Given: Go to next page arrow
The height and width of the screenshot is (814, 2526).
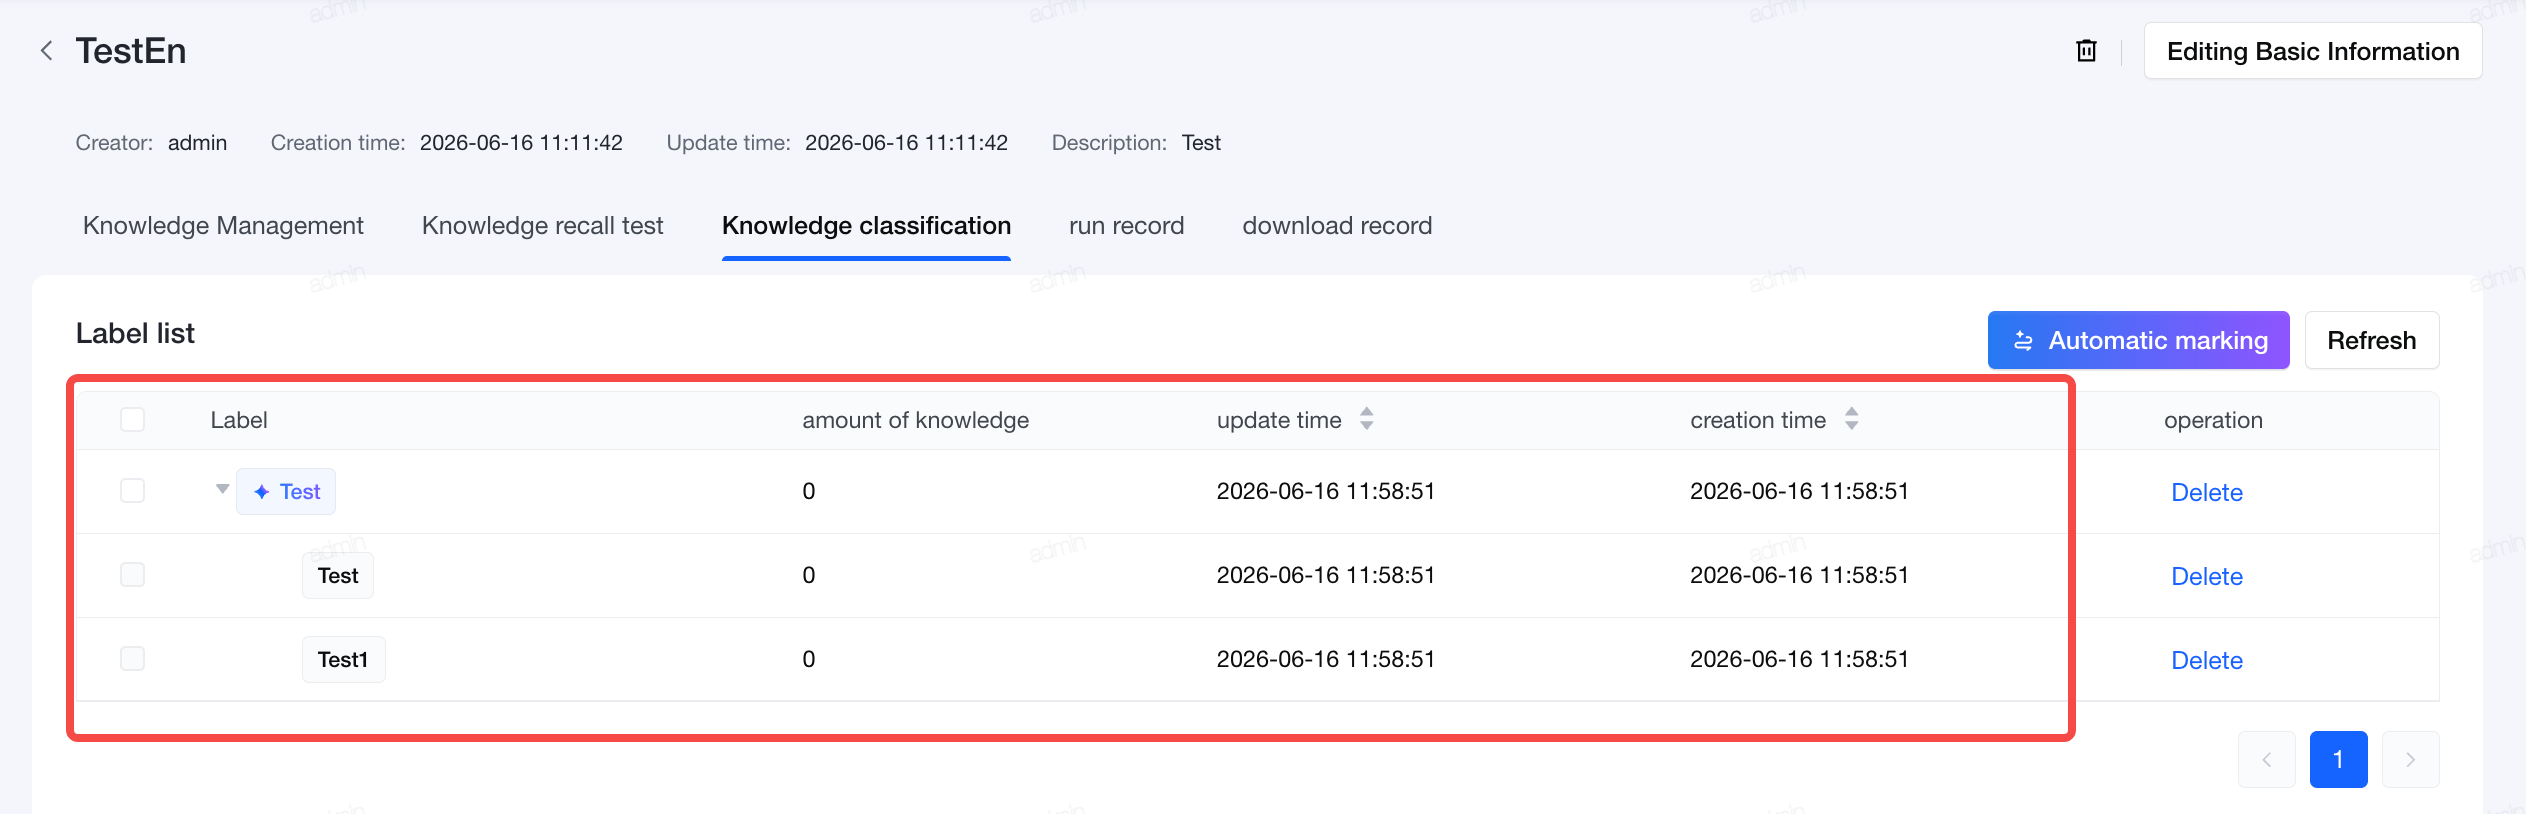Looking at the screenshot, I should click(2410, 760).
